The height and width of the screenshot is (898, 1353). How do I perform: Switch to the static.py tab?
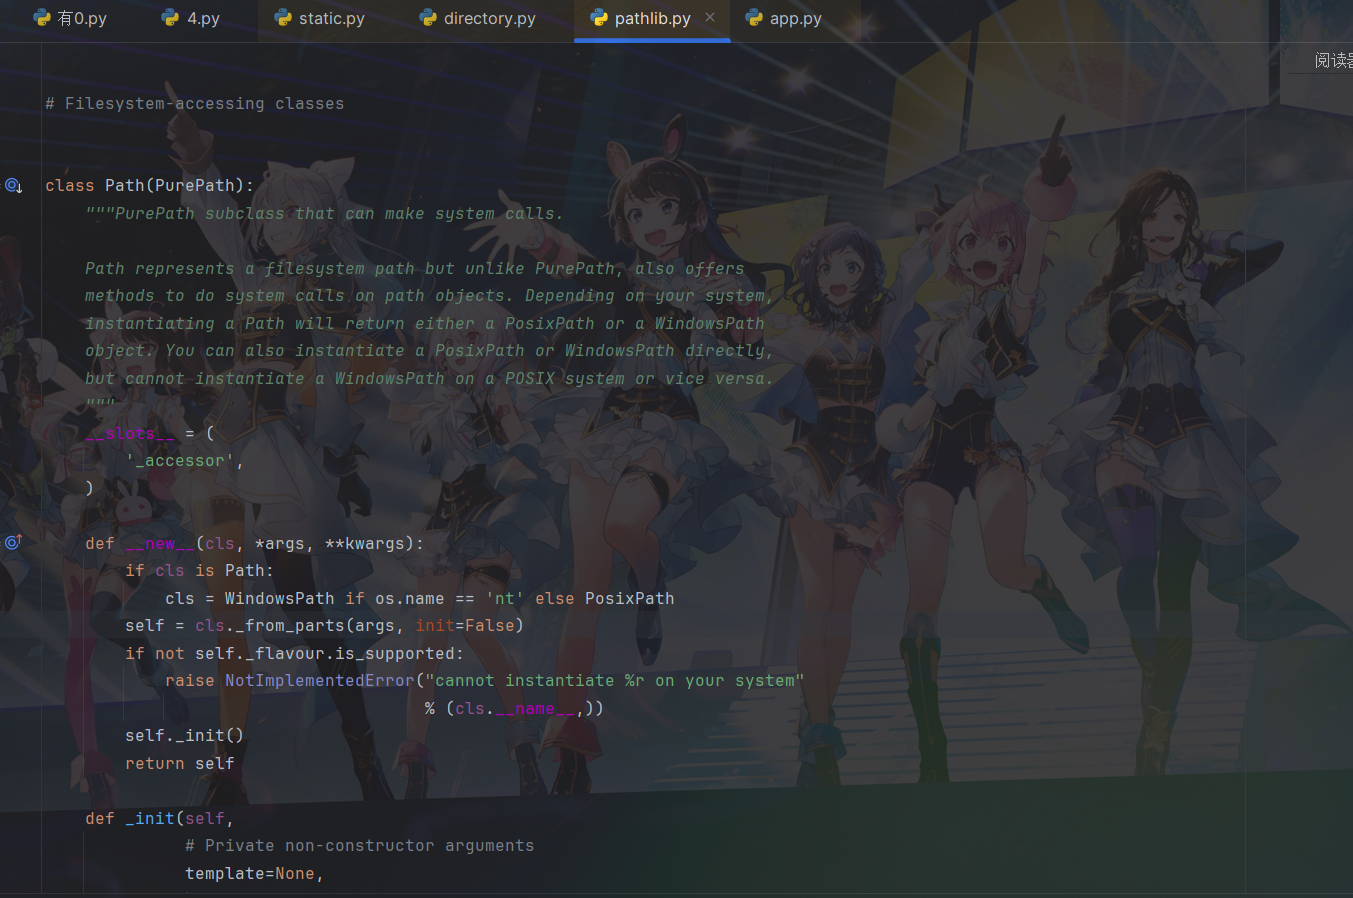pos(329,17)
